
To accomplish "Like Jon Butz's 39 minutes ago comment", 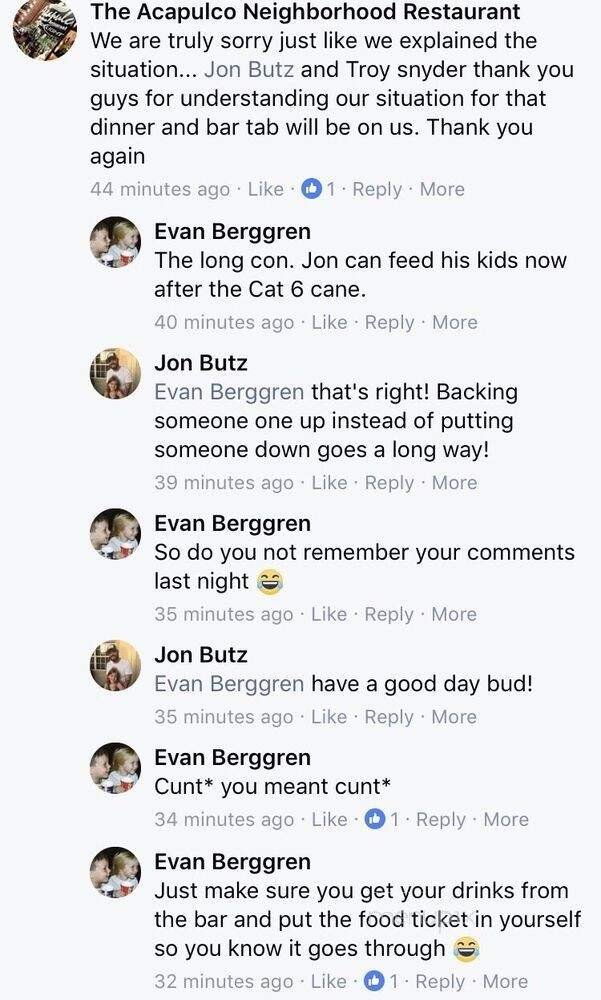I will (x=329, y=482).
